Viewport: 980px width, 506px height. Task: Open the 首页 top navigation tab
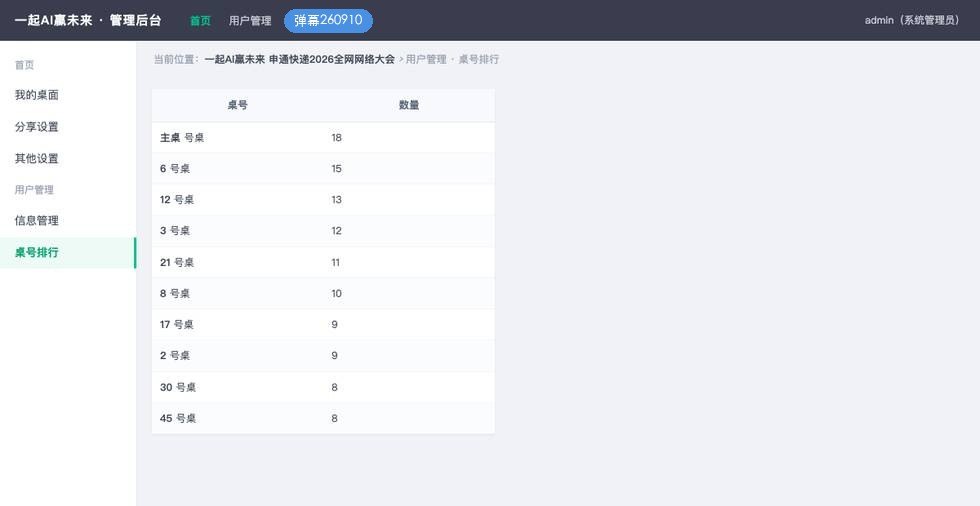200,21
